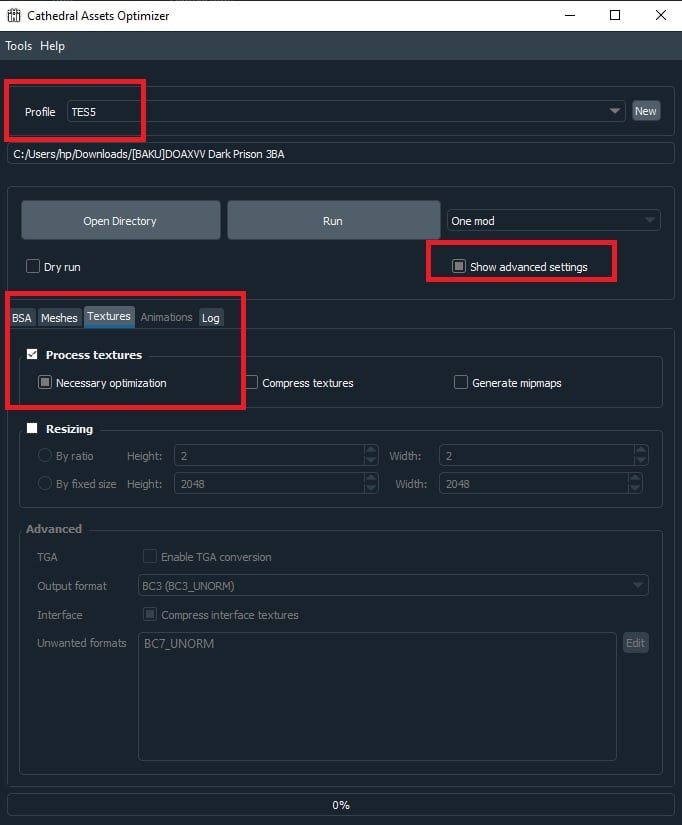Toggle Show advanced settings checkbox

click(x=459, y=266)
